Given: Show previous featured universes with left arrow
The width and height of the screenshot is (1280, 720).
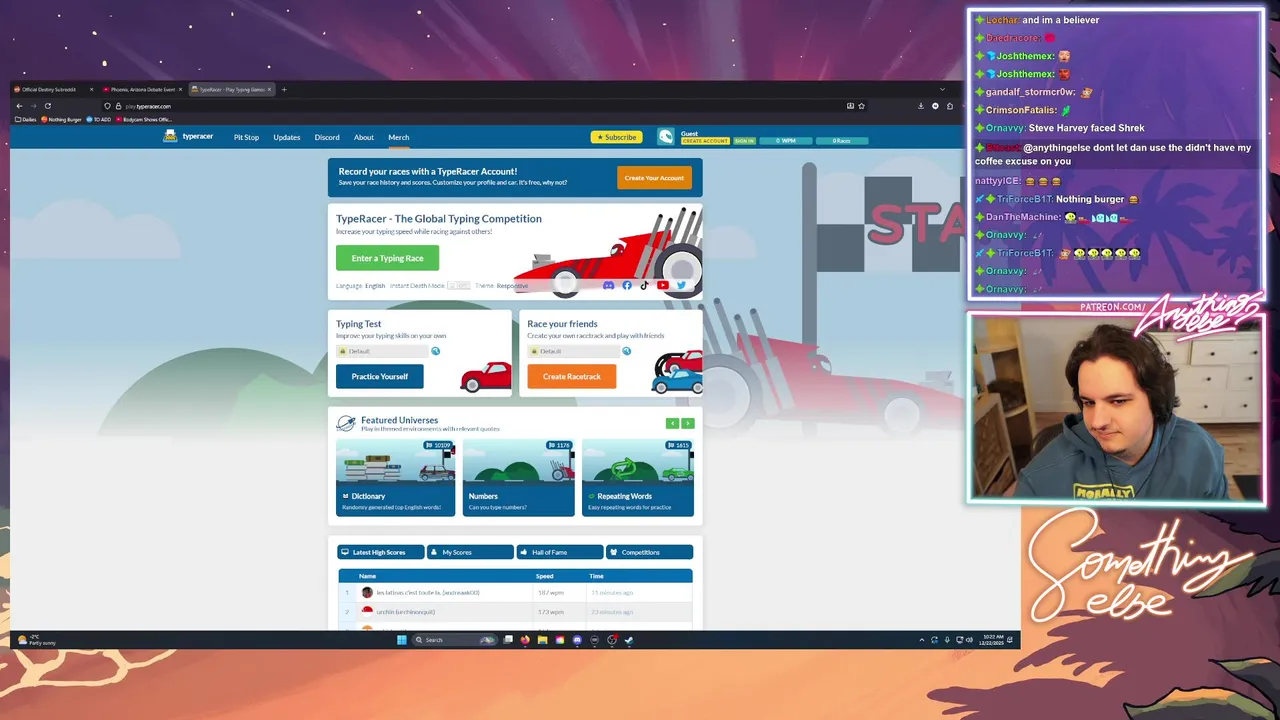Looking at the screenshot, I should click(x=673, y=423).
